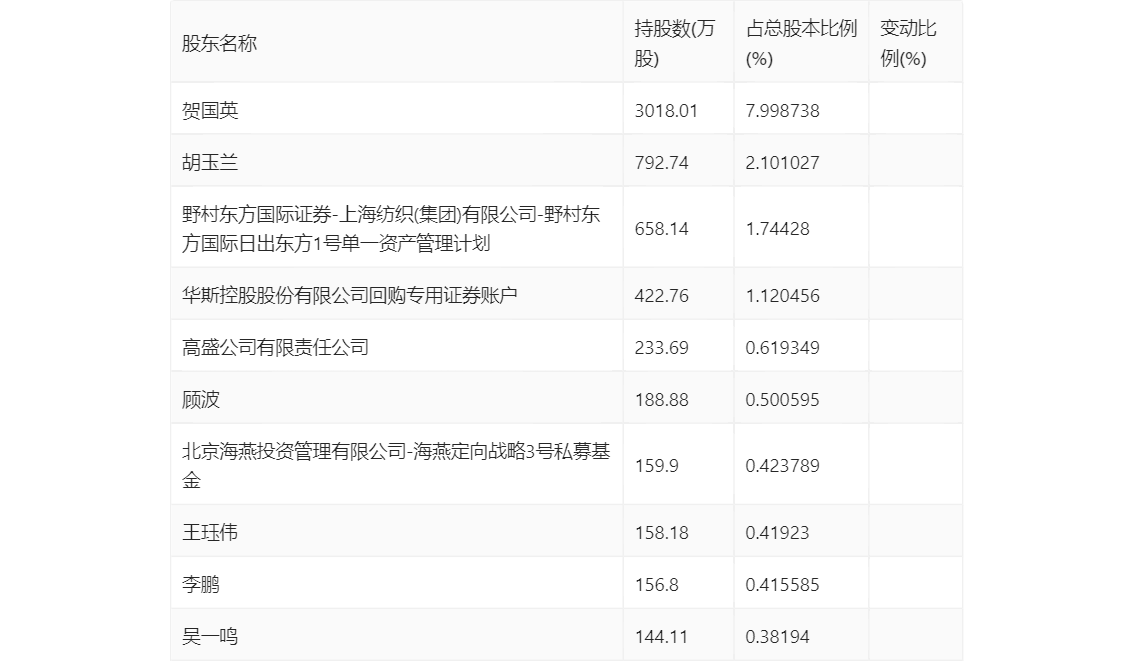Select shareholder name 胡玉兰

coord(210,163)
